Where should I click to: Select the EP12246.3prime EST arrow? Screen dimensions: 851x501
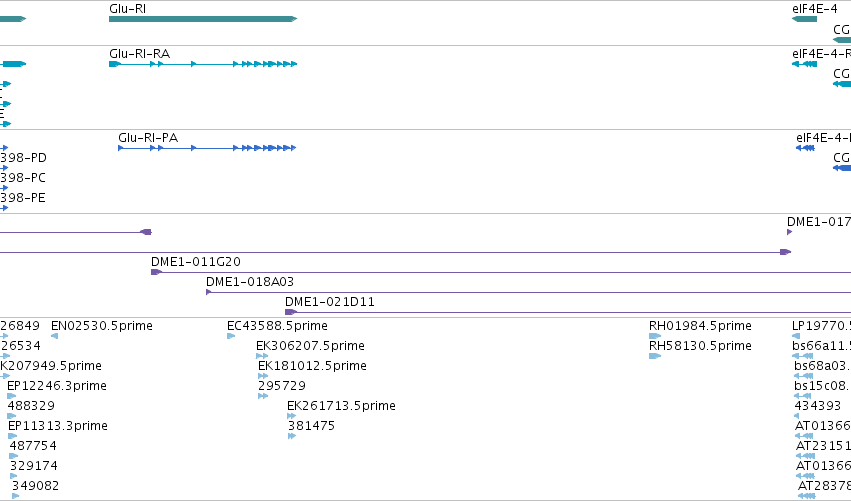point(11,396)
